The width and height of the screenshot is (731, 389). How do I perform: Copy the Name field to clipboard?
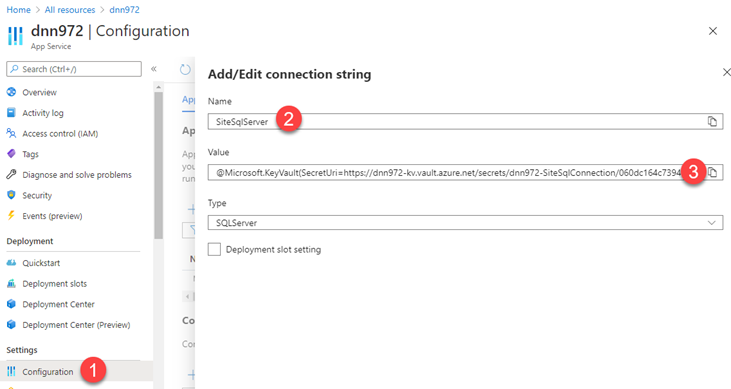712,121
